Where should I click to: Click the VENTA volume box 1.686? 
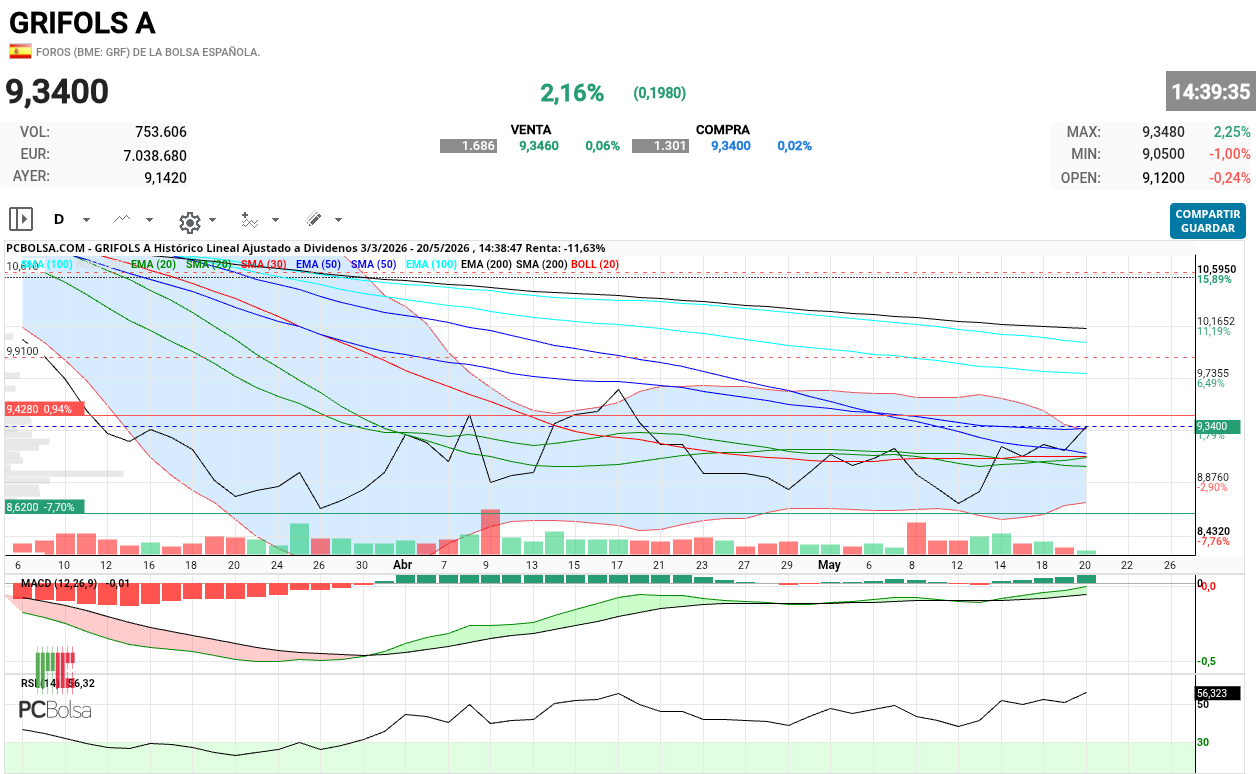pos(468,146)
